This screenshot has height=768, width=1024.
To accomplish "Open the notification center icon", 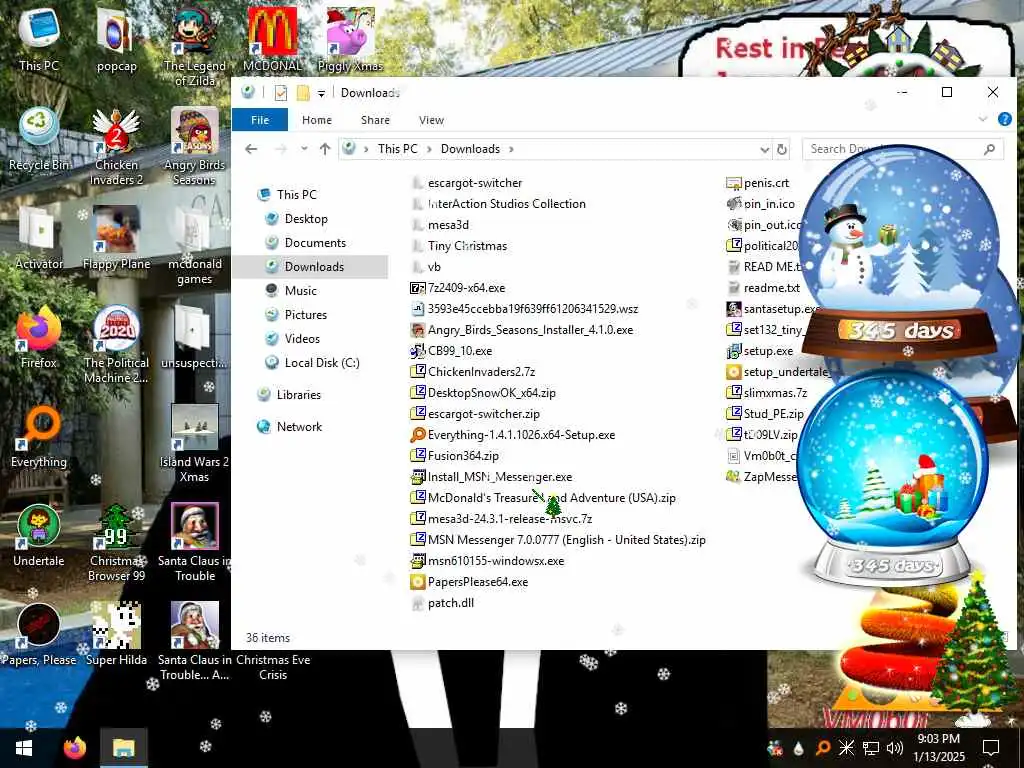I will pos(991,748).
